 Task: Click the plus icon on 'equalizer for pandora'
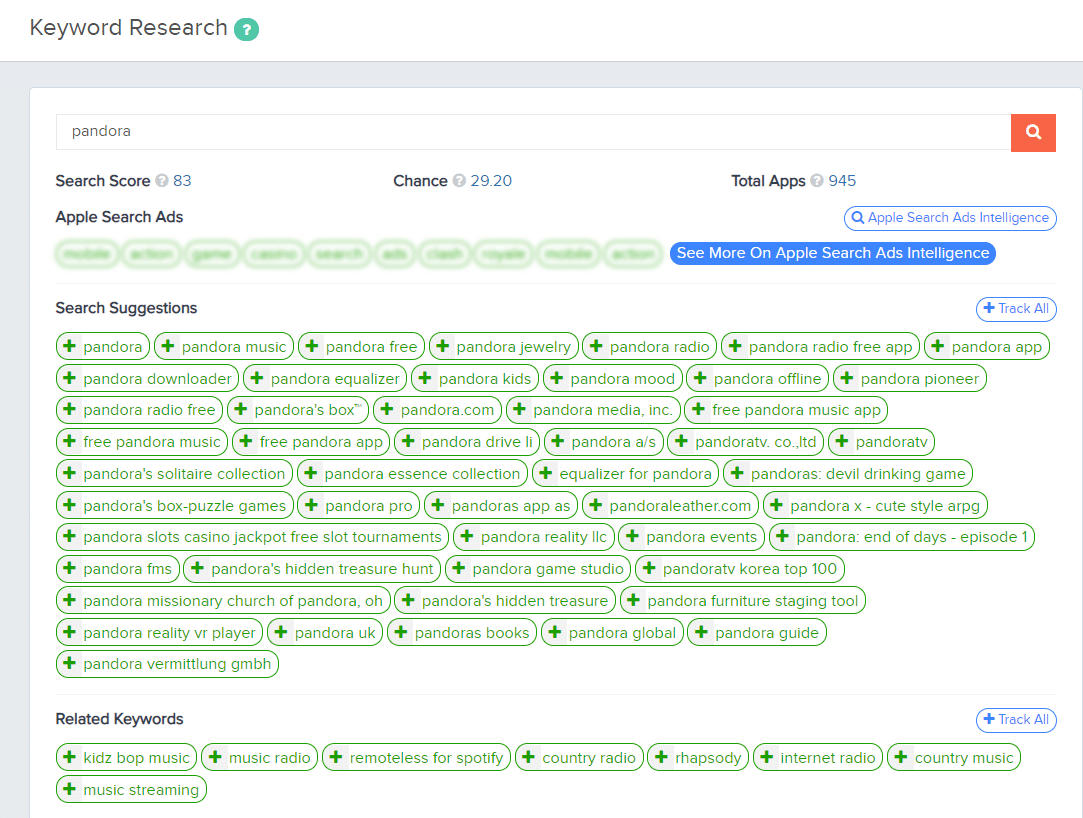546,473
